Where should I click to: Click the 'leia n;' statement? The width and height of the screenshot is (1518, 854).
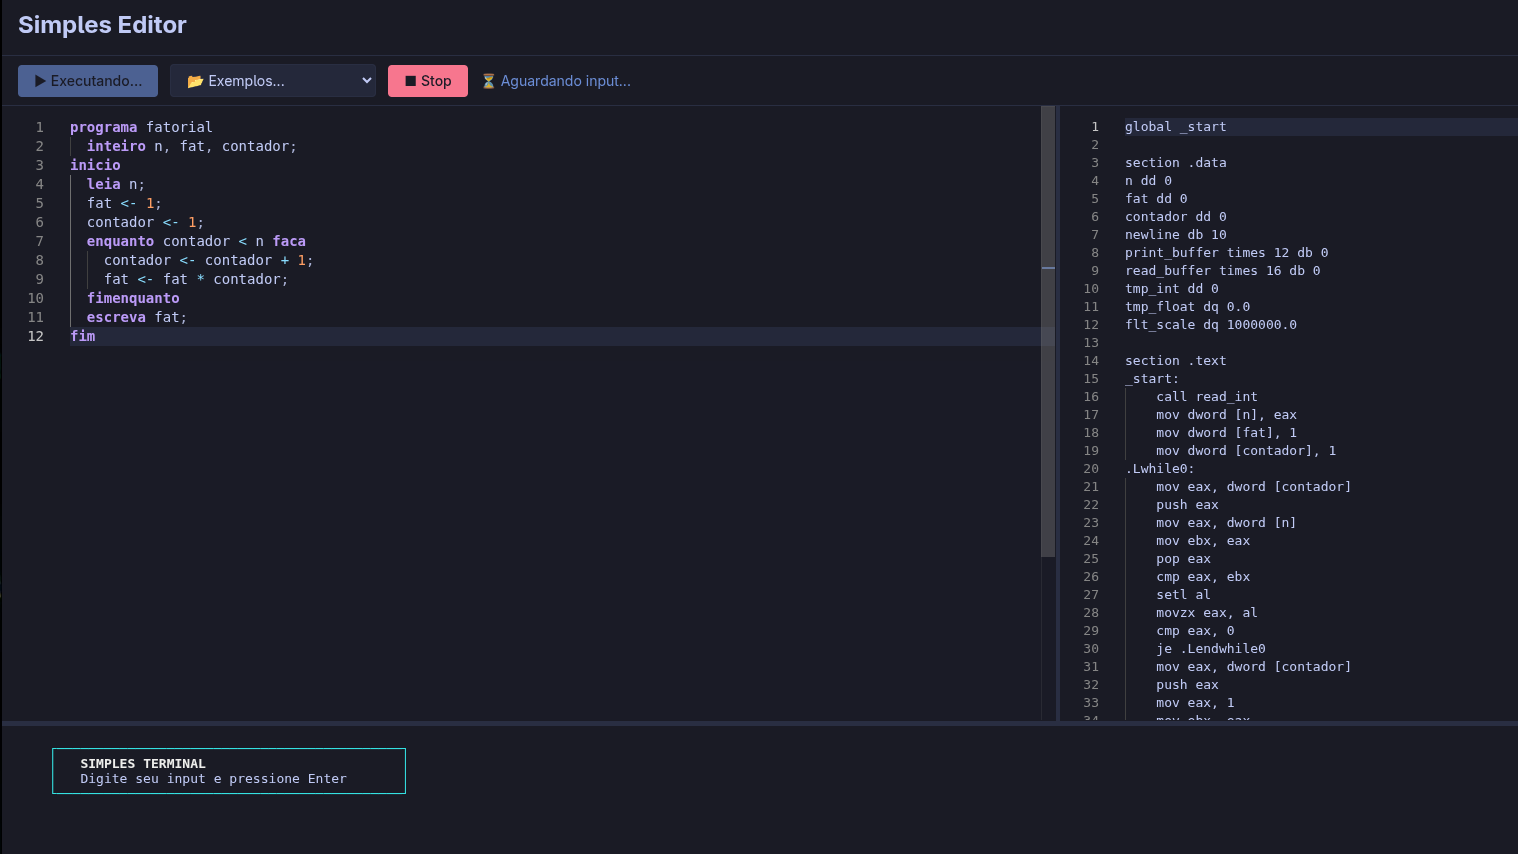tap(116, 184)
